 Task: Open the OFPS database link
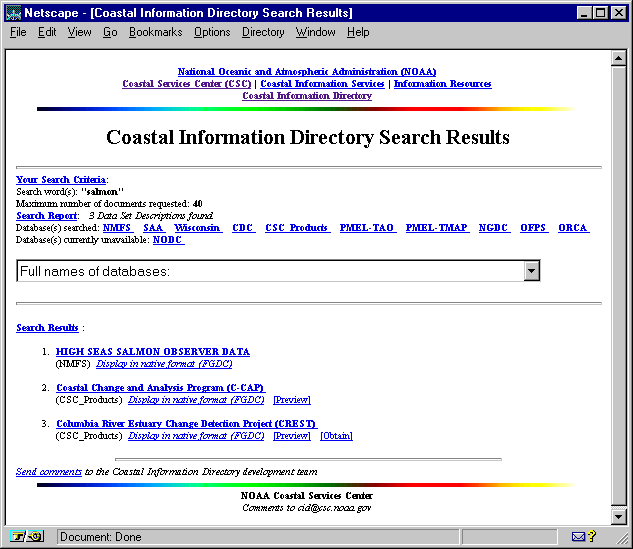[x=533, y=228]
